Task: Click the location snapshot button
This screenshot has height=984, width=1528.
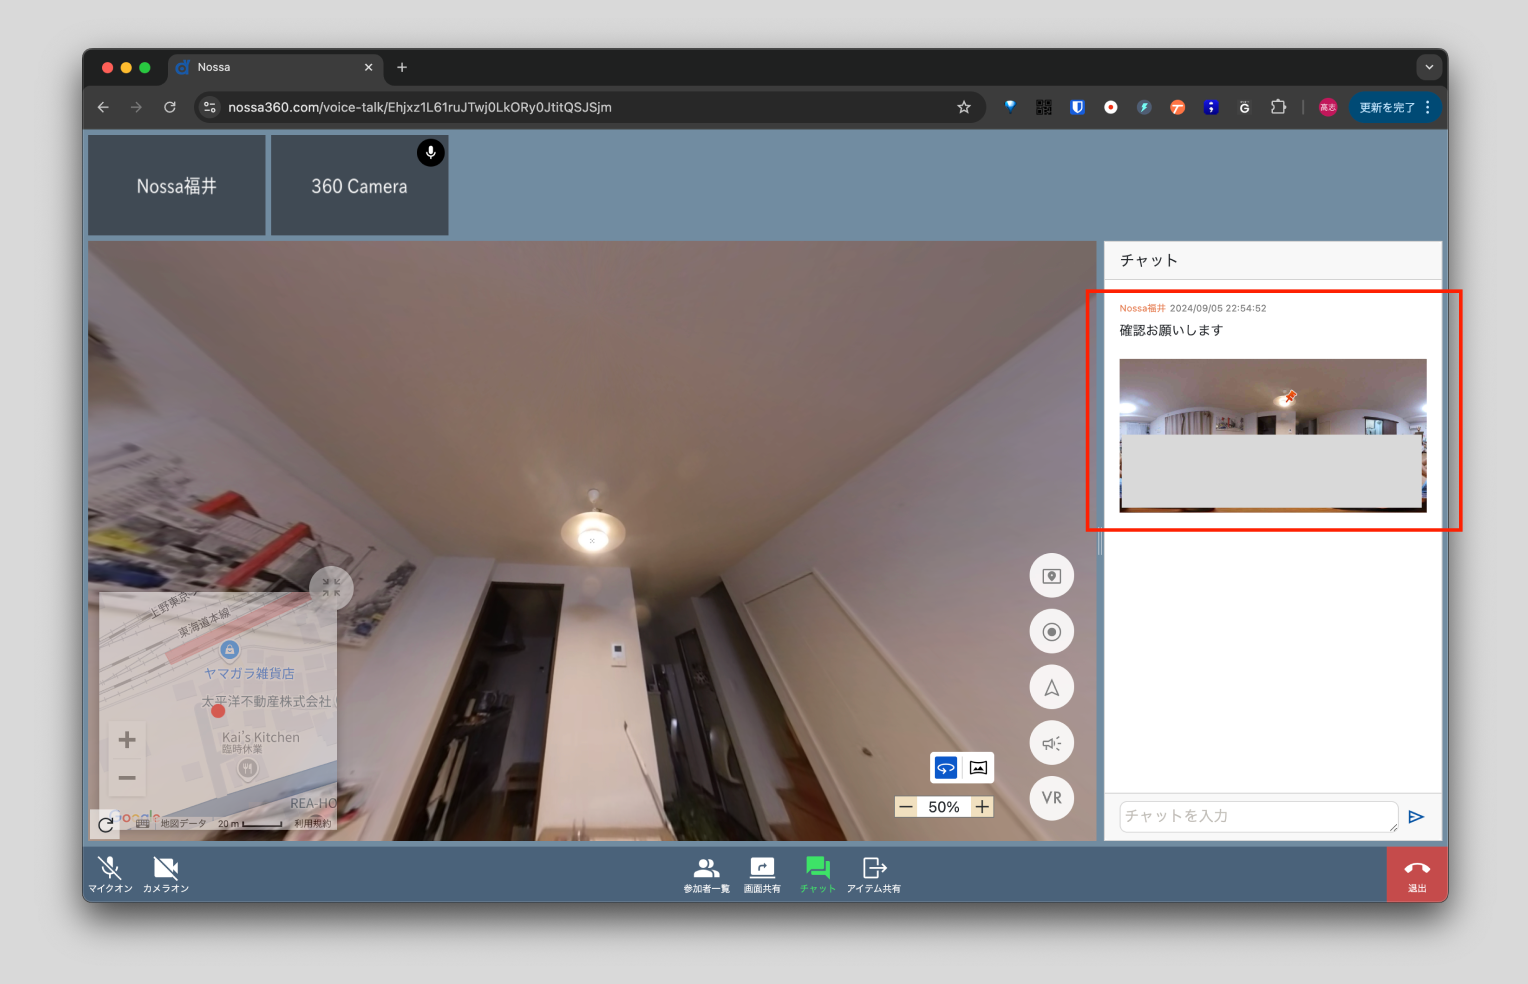Action: coord(1051,576)
